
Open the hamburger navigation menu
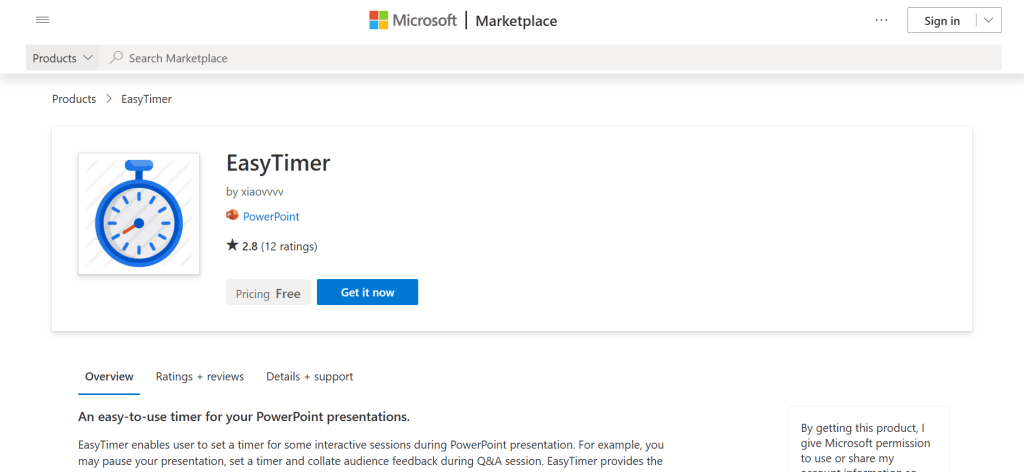(x=42, y=20)
